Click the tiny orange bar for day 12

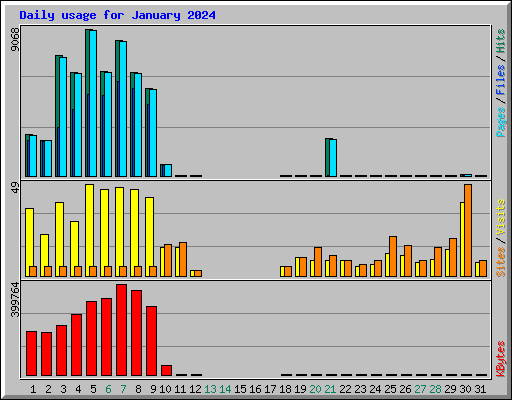point(198,273)
